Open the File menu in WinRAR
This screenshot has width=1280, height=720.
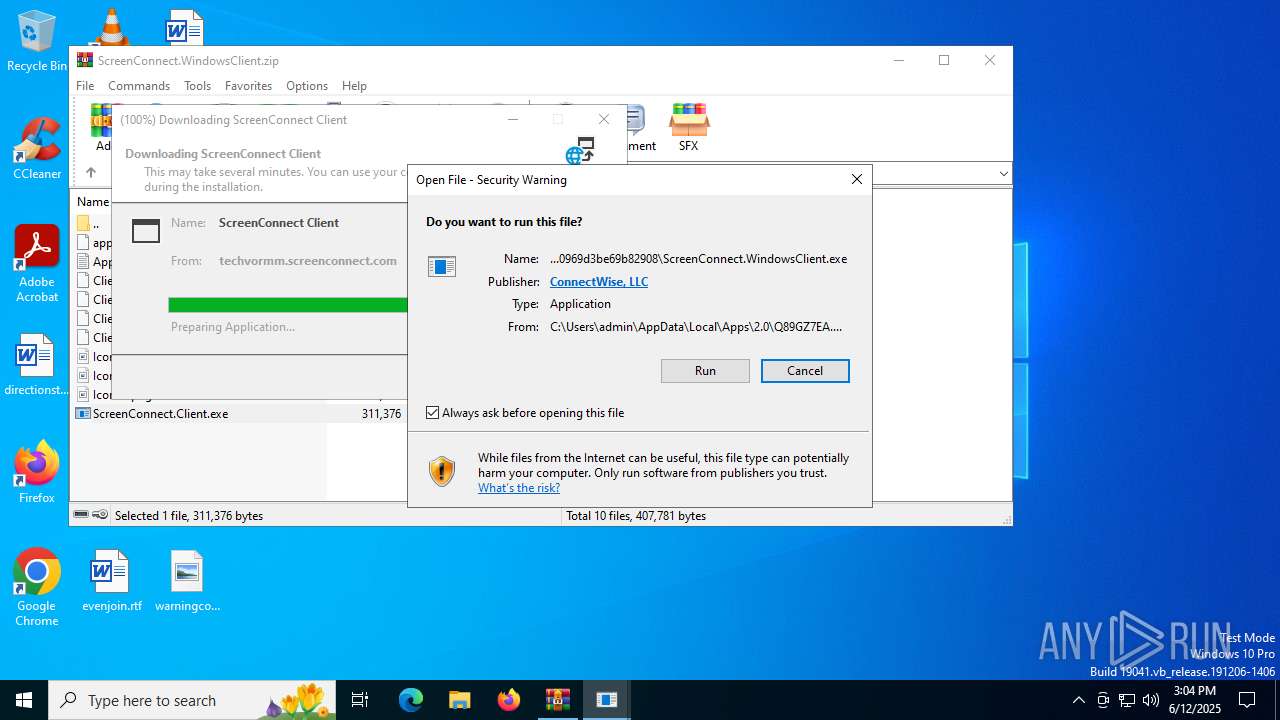[x=85, y=86]
